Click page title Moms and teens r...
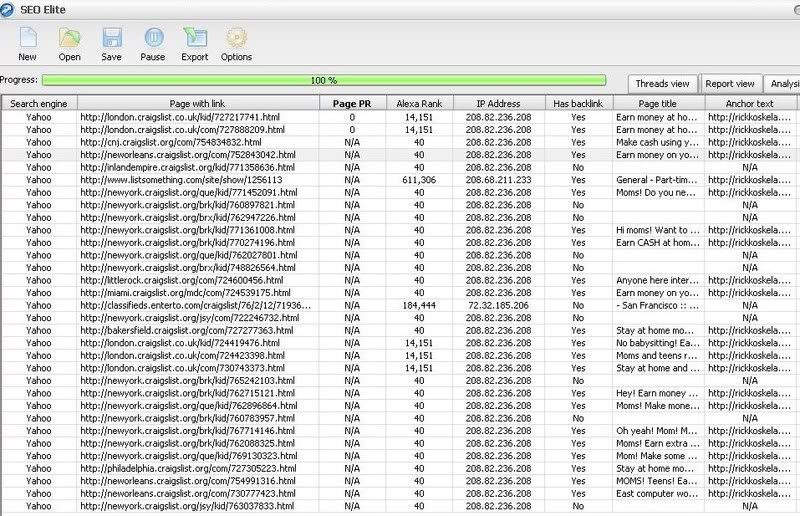 [x=658, y=355]
